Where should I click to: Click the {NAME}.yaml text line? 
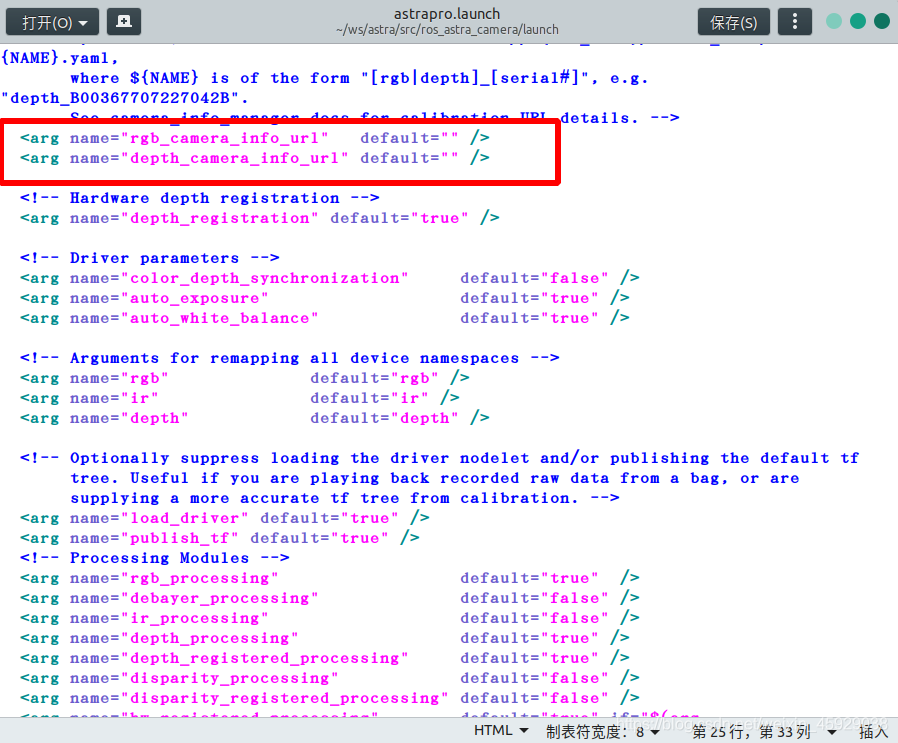tap(60, 58)
